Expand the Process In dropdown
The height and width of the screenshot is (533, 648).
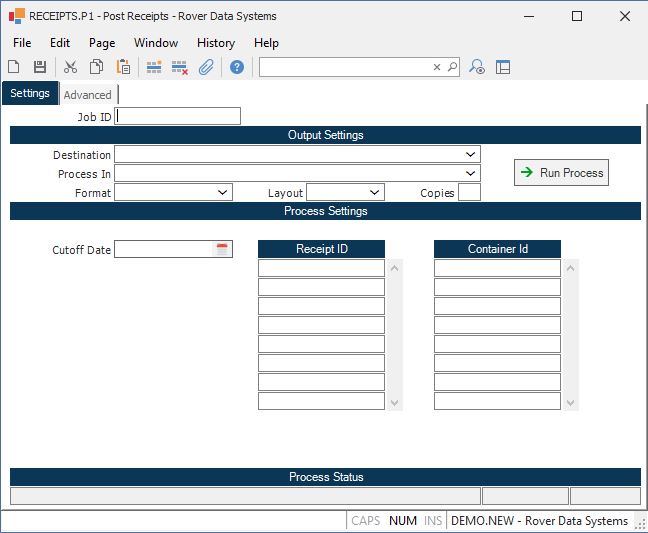click(x=471, y=174)
